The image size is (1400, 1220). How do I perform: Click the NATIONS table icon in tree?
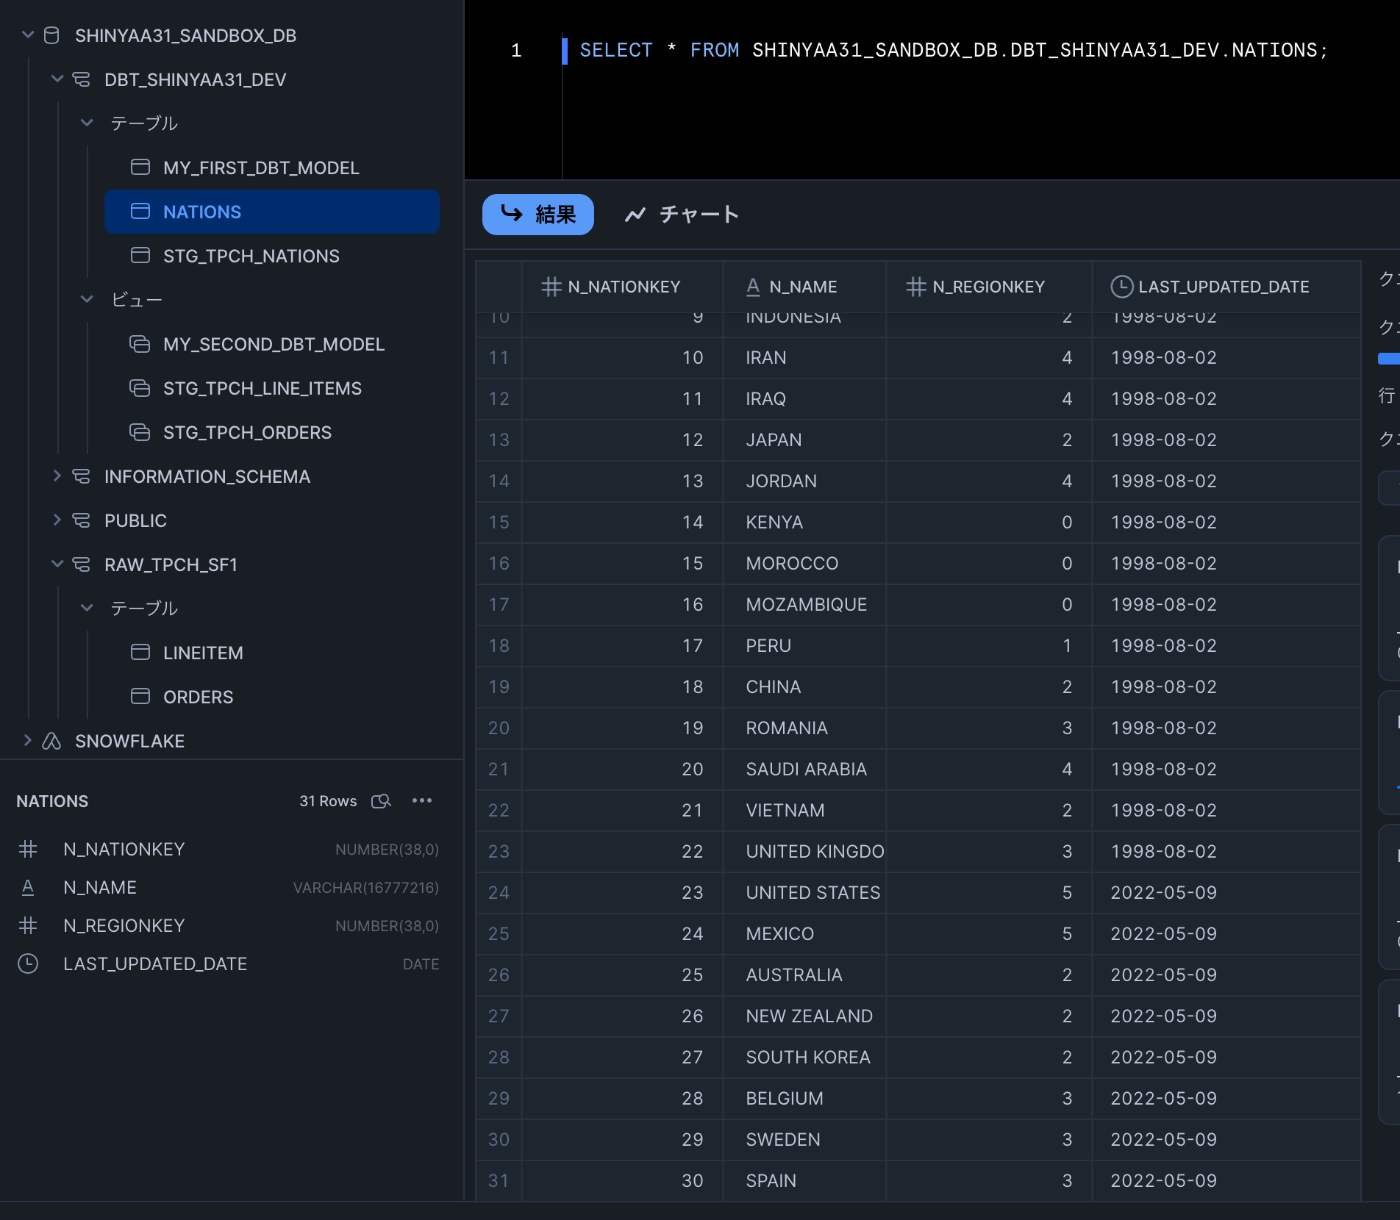(141, 211)
